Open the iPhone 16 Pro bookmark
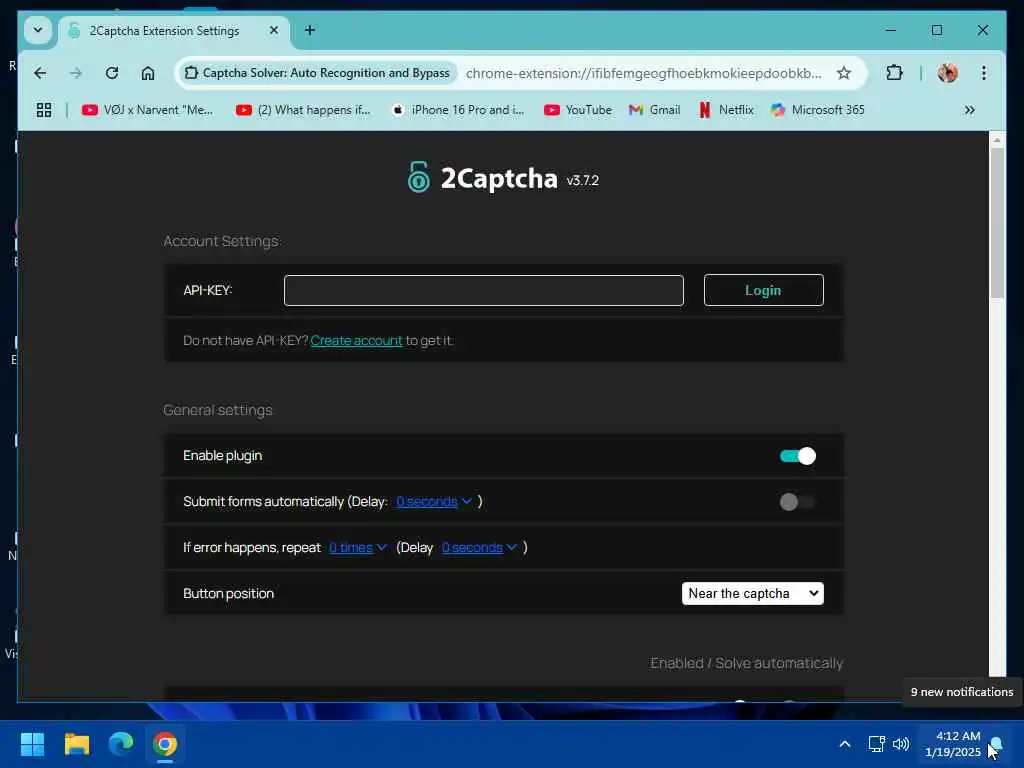Image resolution: width=1024 pixels, height=768 pixels. coord(458,110)
